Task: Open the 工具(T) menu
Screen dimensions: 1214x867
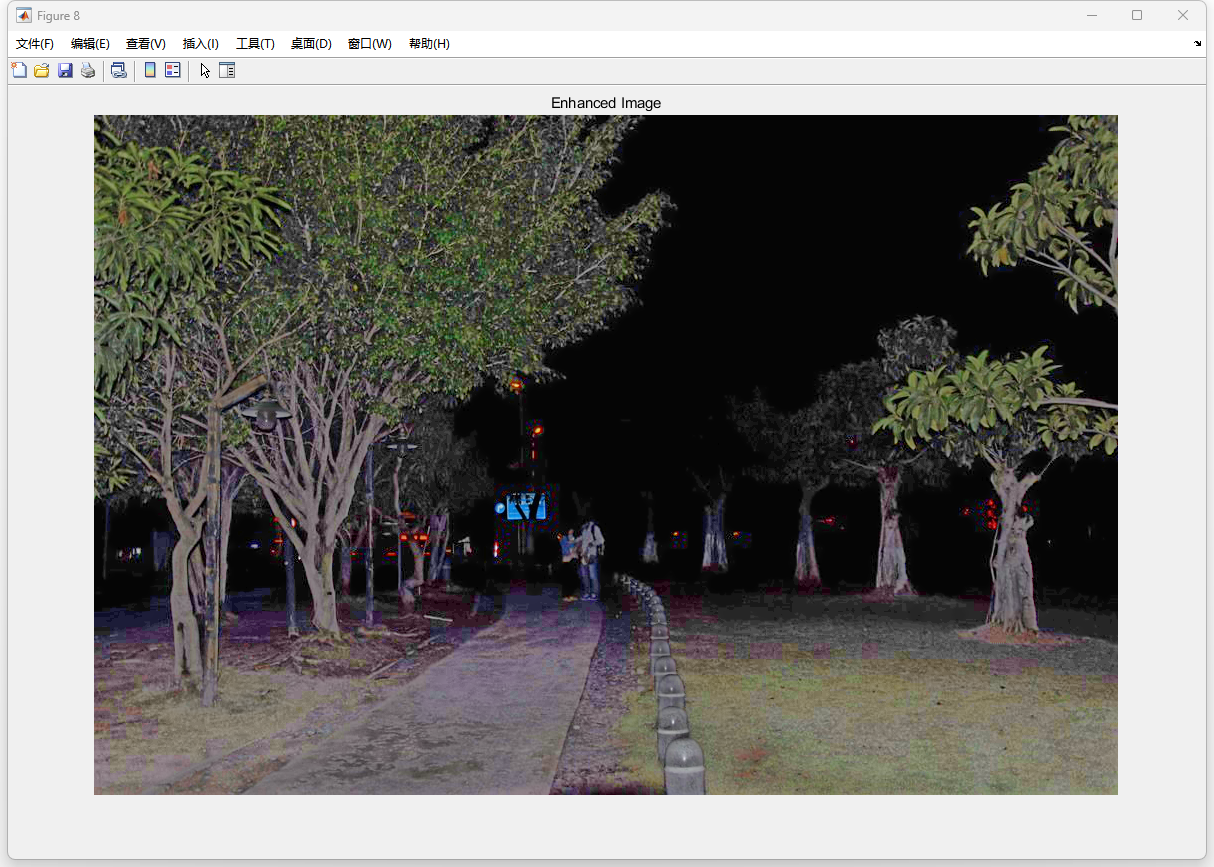Action: tap(255, 44)
